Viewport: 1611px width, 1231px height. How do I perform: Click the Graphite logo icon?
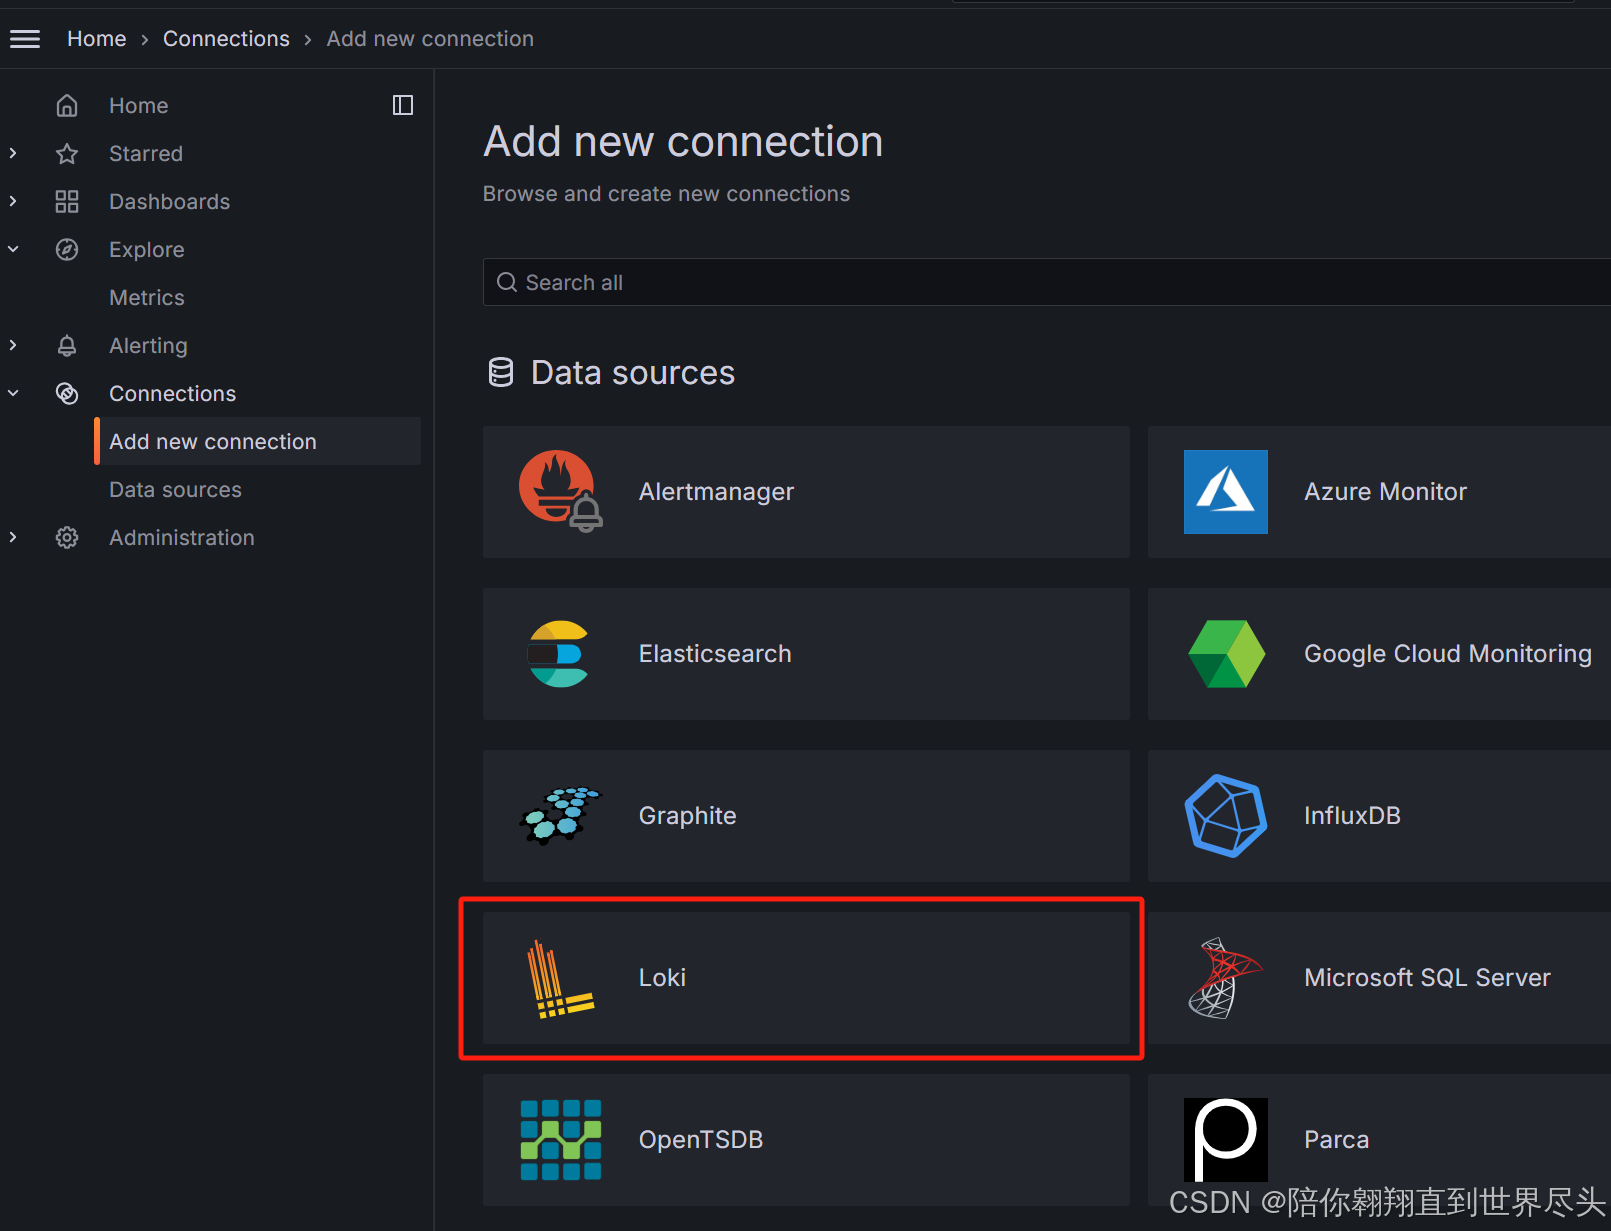561,816
